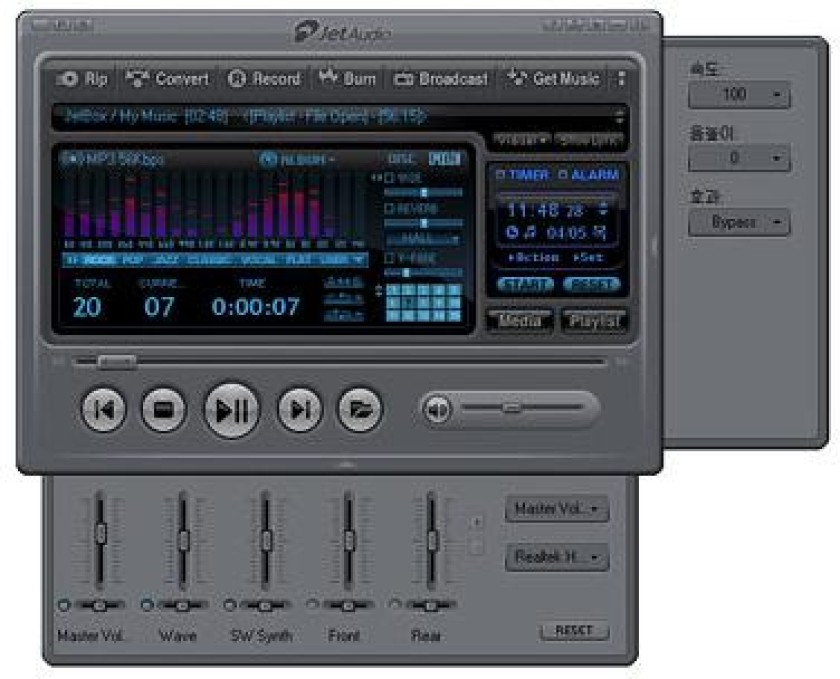Click the clock icon in the timer panel
Screen dimensions: 840x679
512,232
